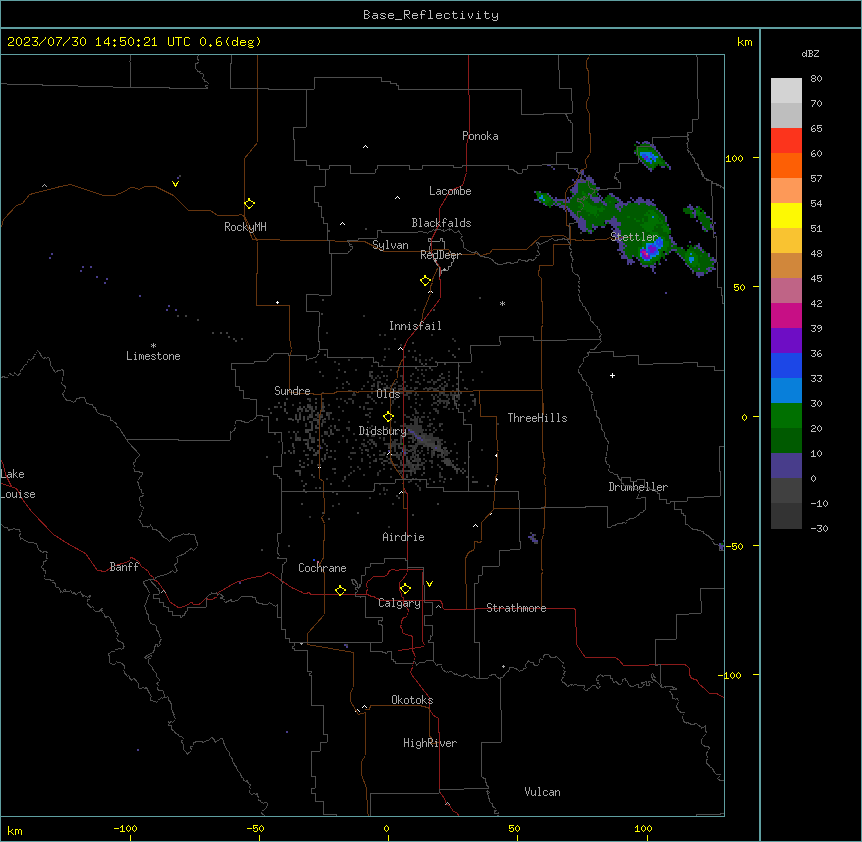Click the Calgary city label
Image resolution: width=862 pixels, height=842 pixels.
[399, 603]
